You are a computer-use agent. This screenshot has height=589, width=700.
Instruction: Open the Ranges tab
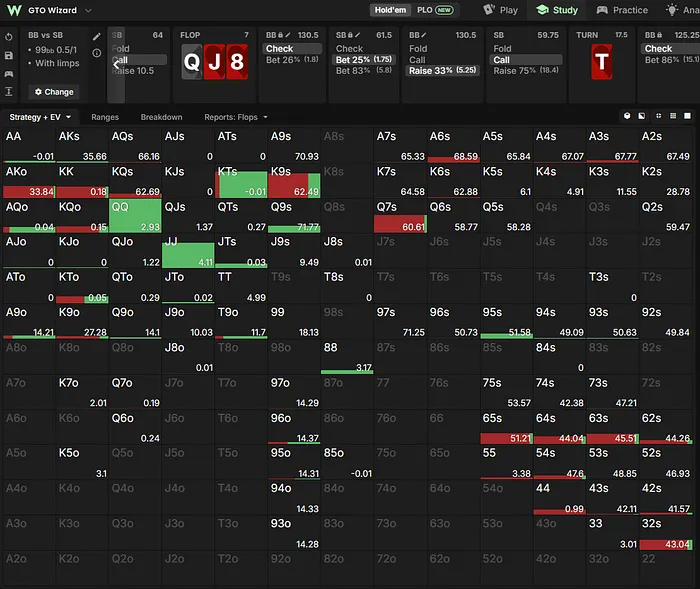point(105,117)
